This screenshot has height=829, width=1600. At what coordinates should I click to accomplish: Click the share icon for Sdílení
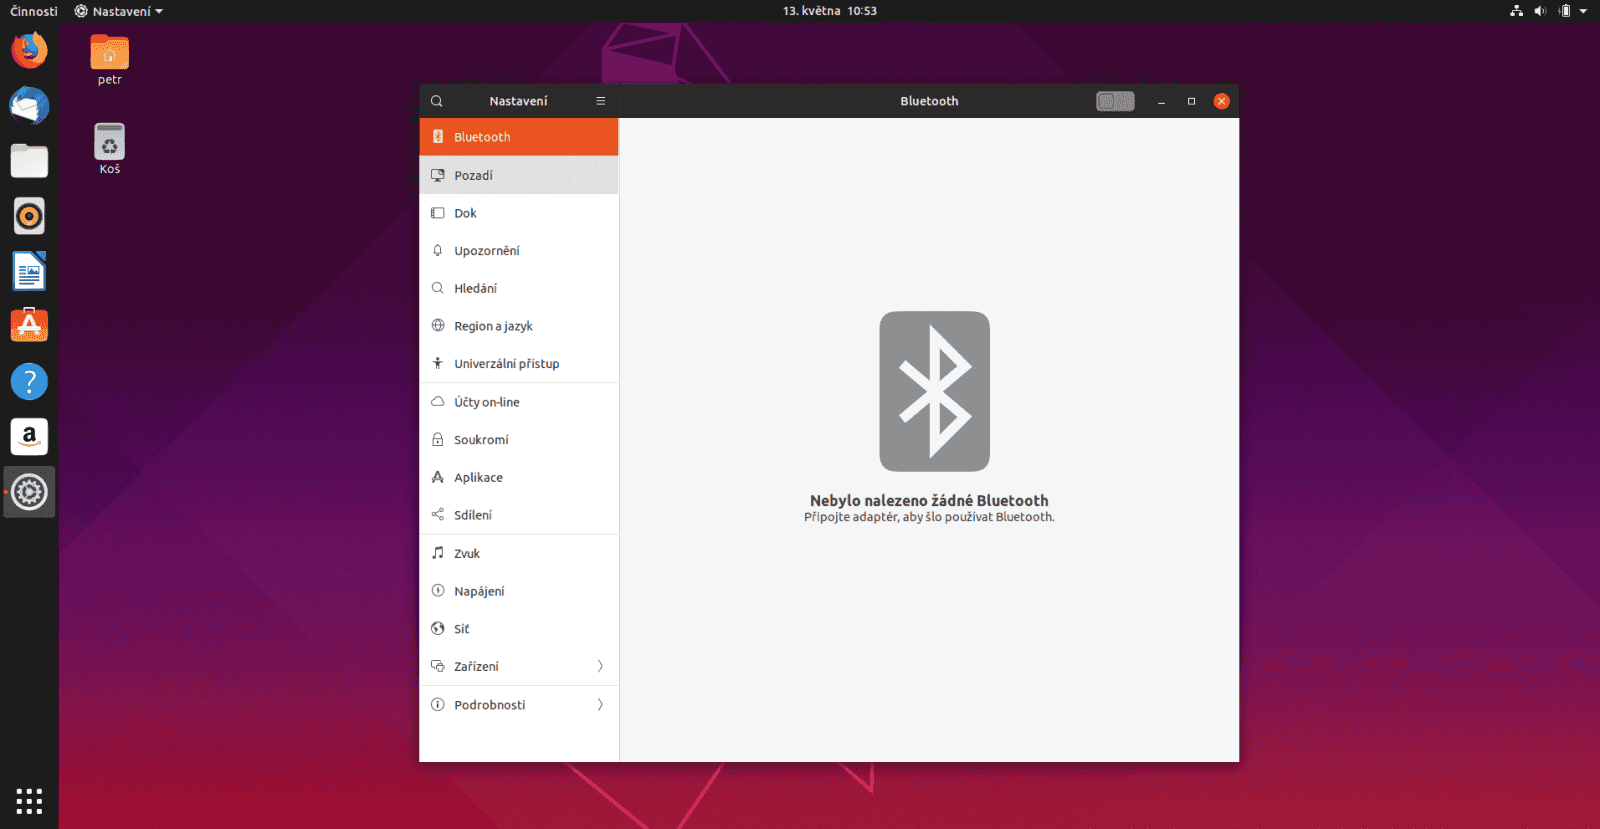438,515
